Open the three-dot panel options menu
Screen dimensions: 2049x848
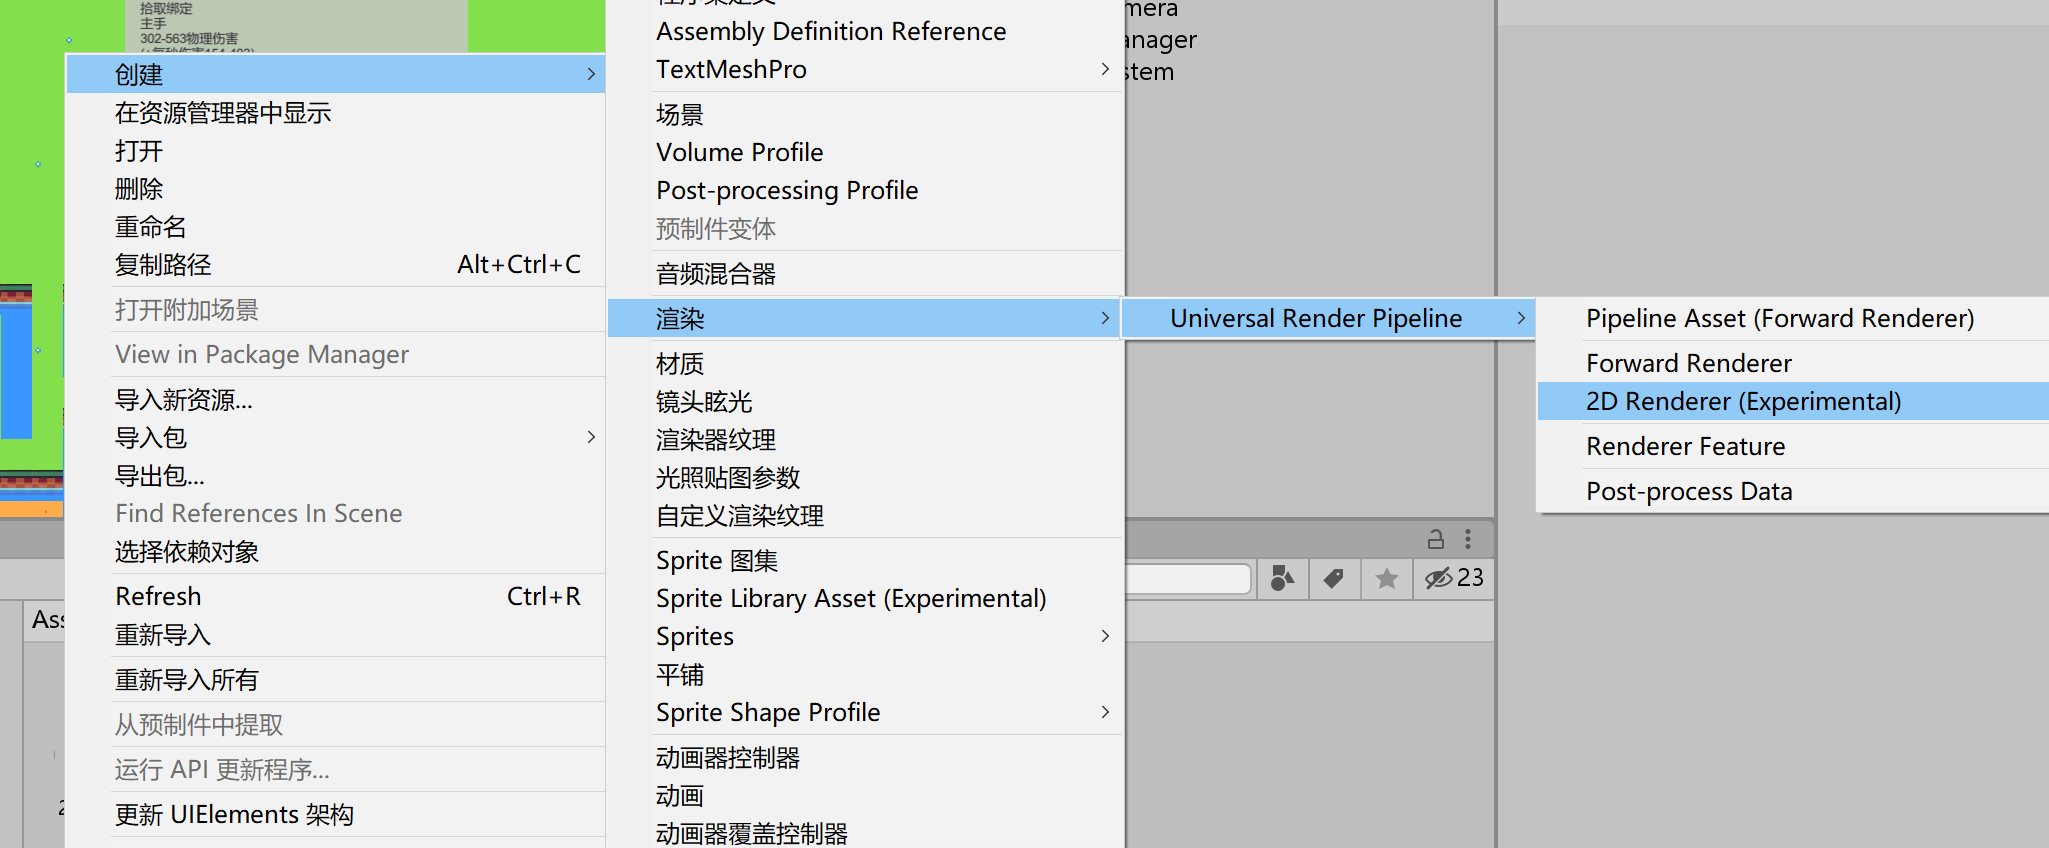(1468, 539)
